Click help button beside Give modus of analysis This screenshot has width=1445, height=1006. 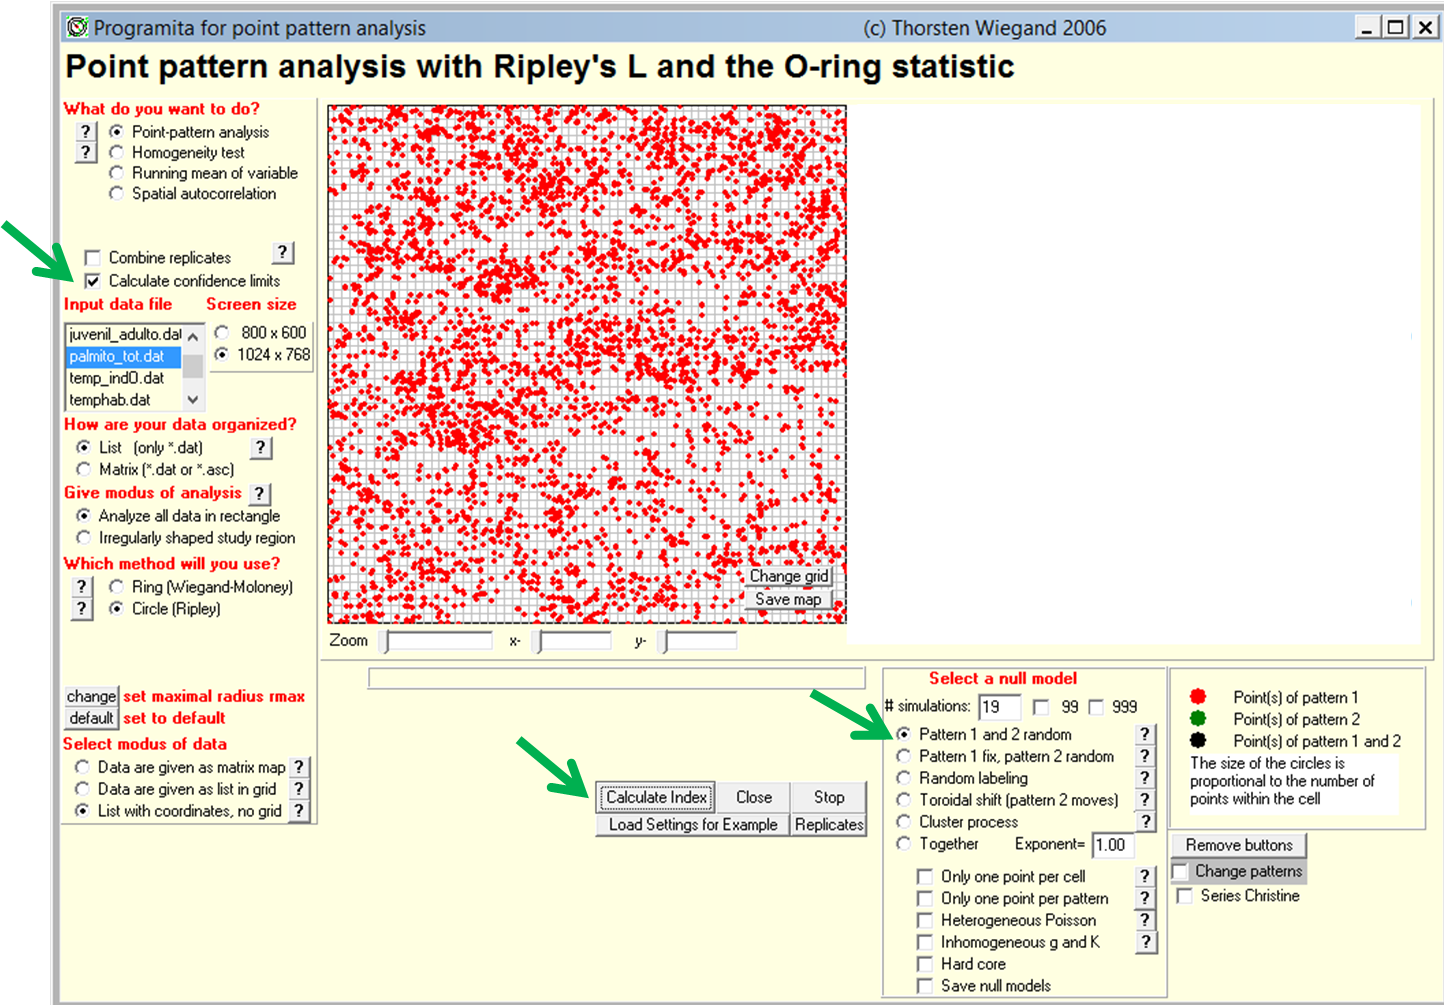point(259,493)
